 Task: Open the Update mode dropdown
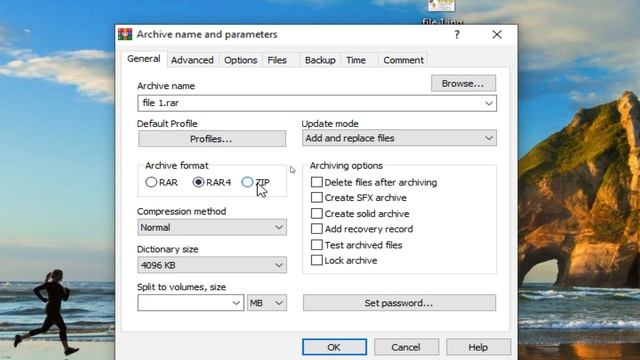(399, 138)
